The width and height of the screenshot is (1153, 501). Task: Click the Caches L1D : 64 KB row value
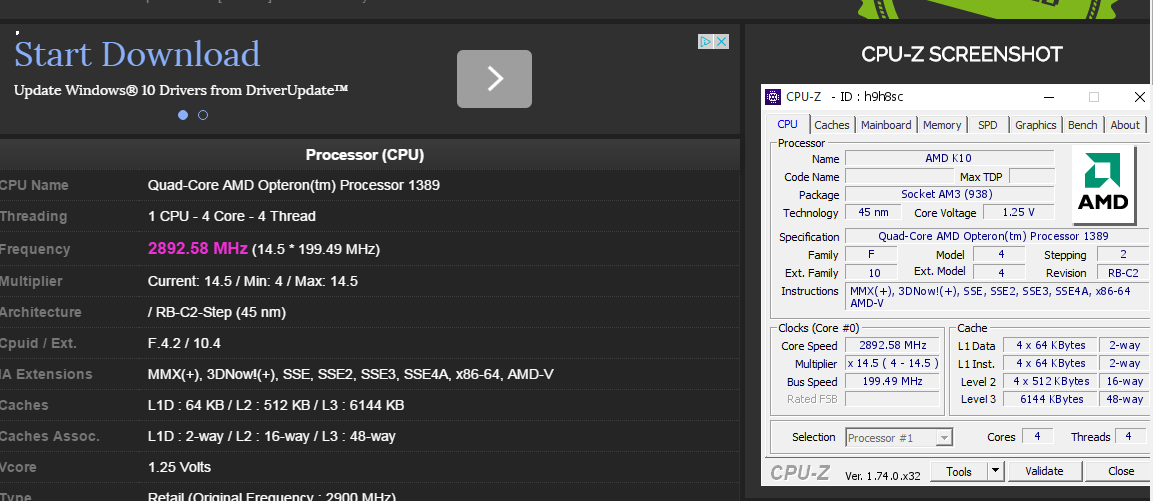(x=276, y=405)
